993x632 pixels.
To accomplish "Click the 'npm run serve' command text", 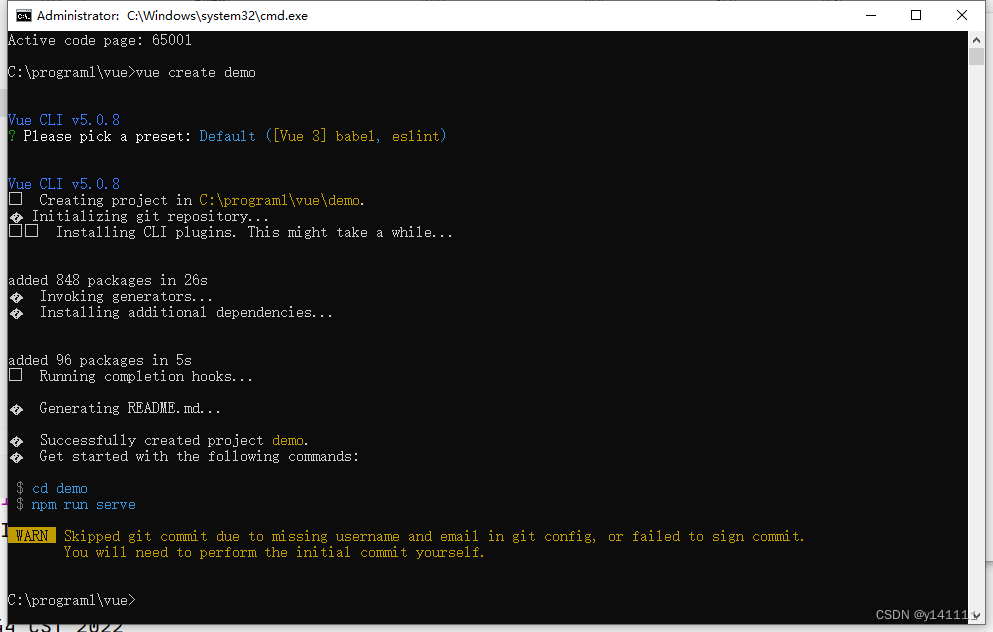I will [x=84, y=504].
